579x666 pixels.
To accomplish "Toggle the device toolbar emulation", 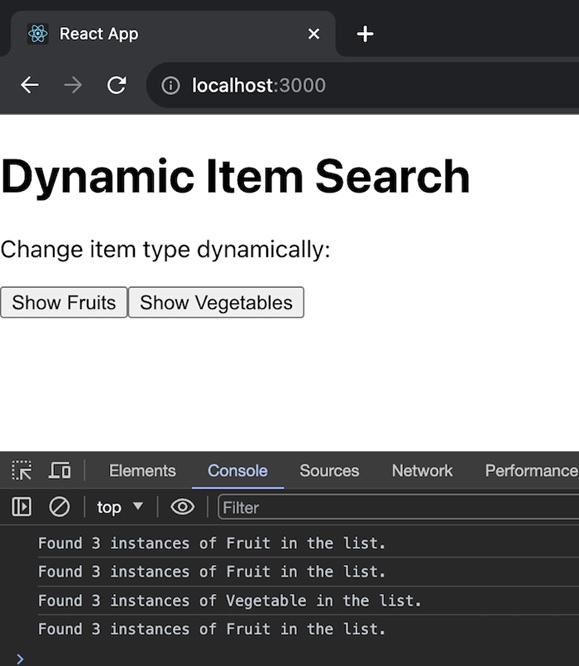I will pyautogui.click(x=59, y=471).
